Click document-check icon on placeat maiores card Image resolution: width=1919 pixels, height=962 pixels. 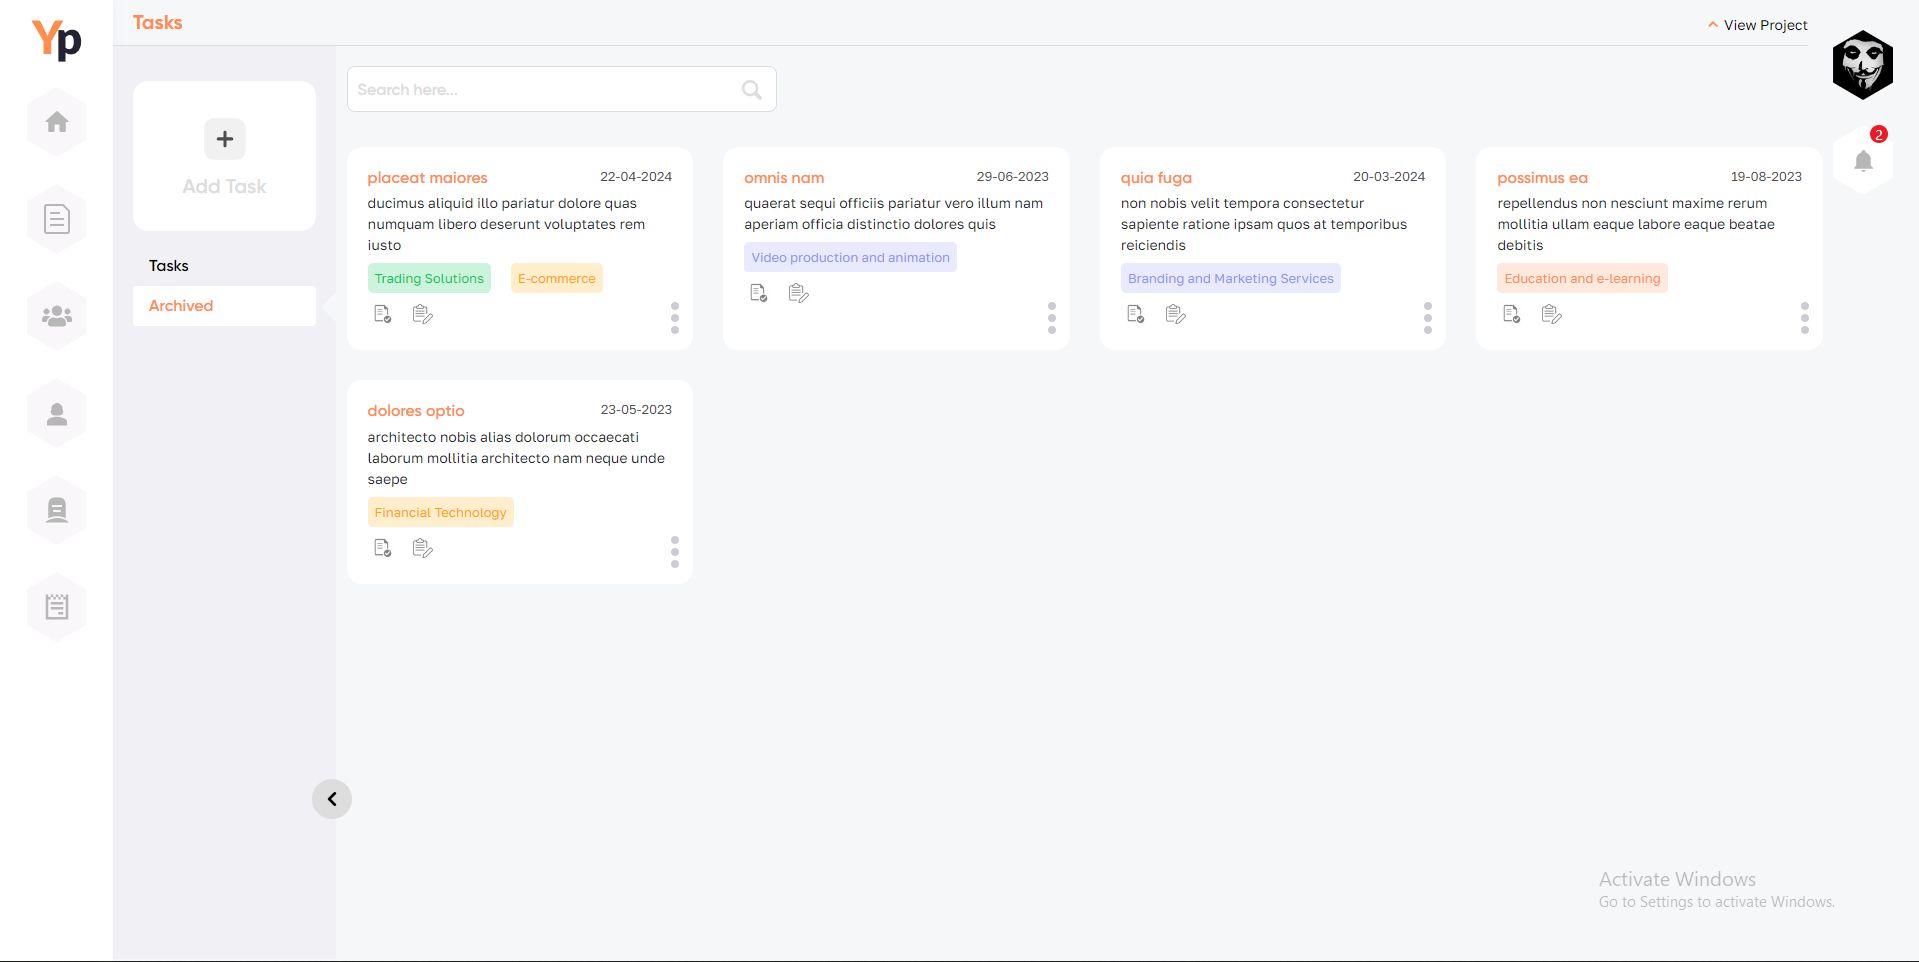point(383,314)
